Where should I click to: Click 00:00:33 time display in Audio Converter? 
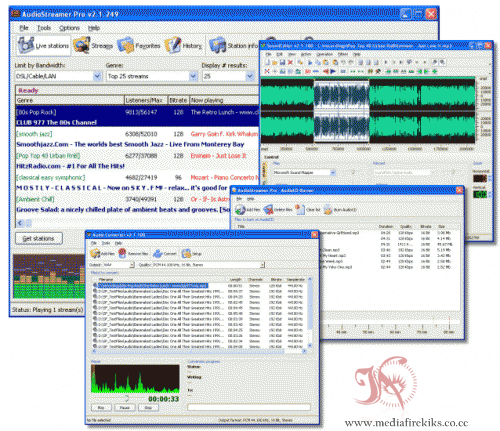pos(163,399)
